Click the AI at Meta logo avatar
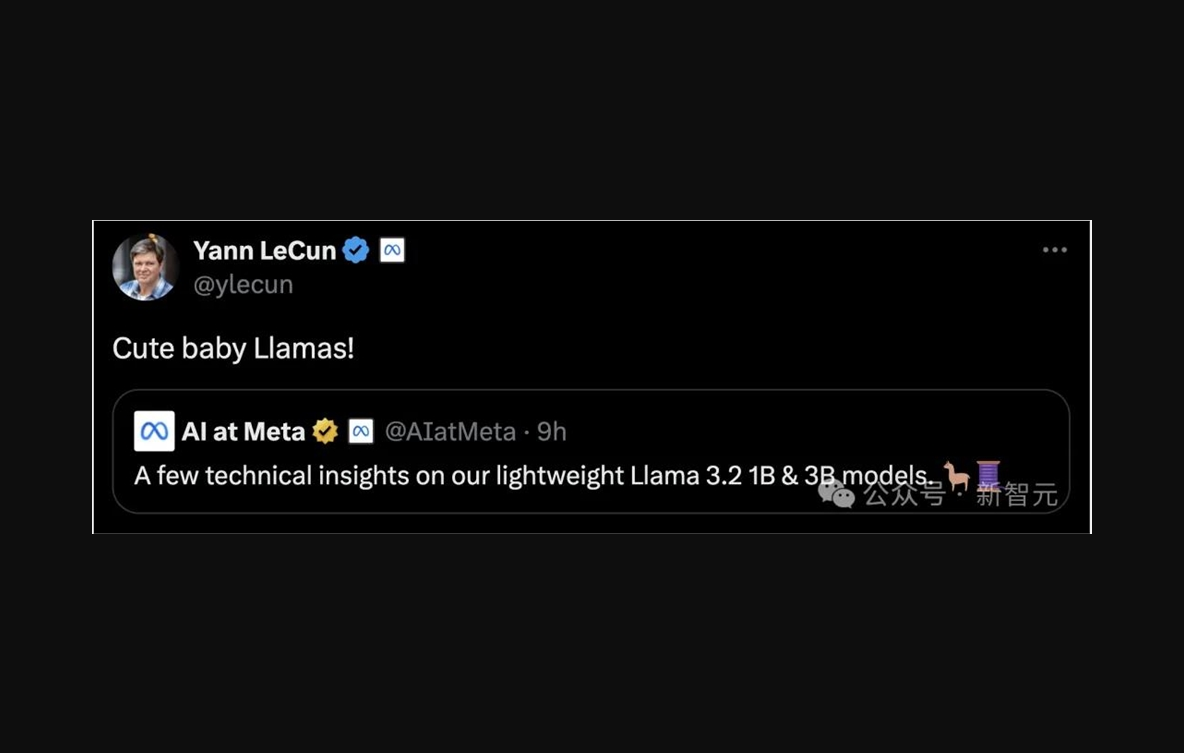Viewport: 1184px width, 753px height. (x=154, y=431)
